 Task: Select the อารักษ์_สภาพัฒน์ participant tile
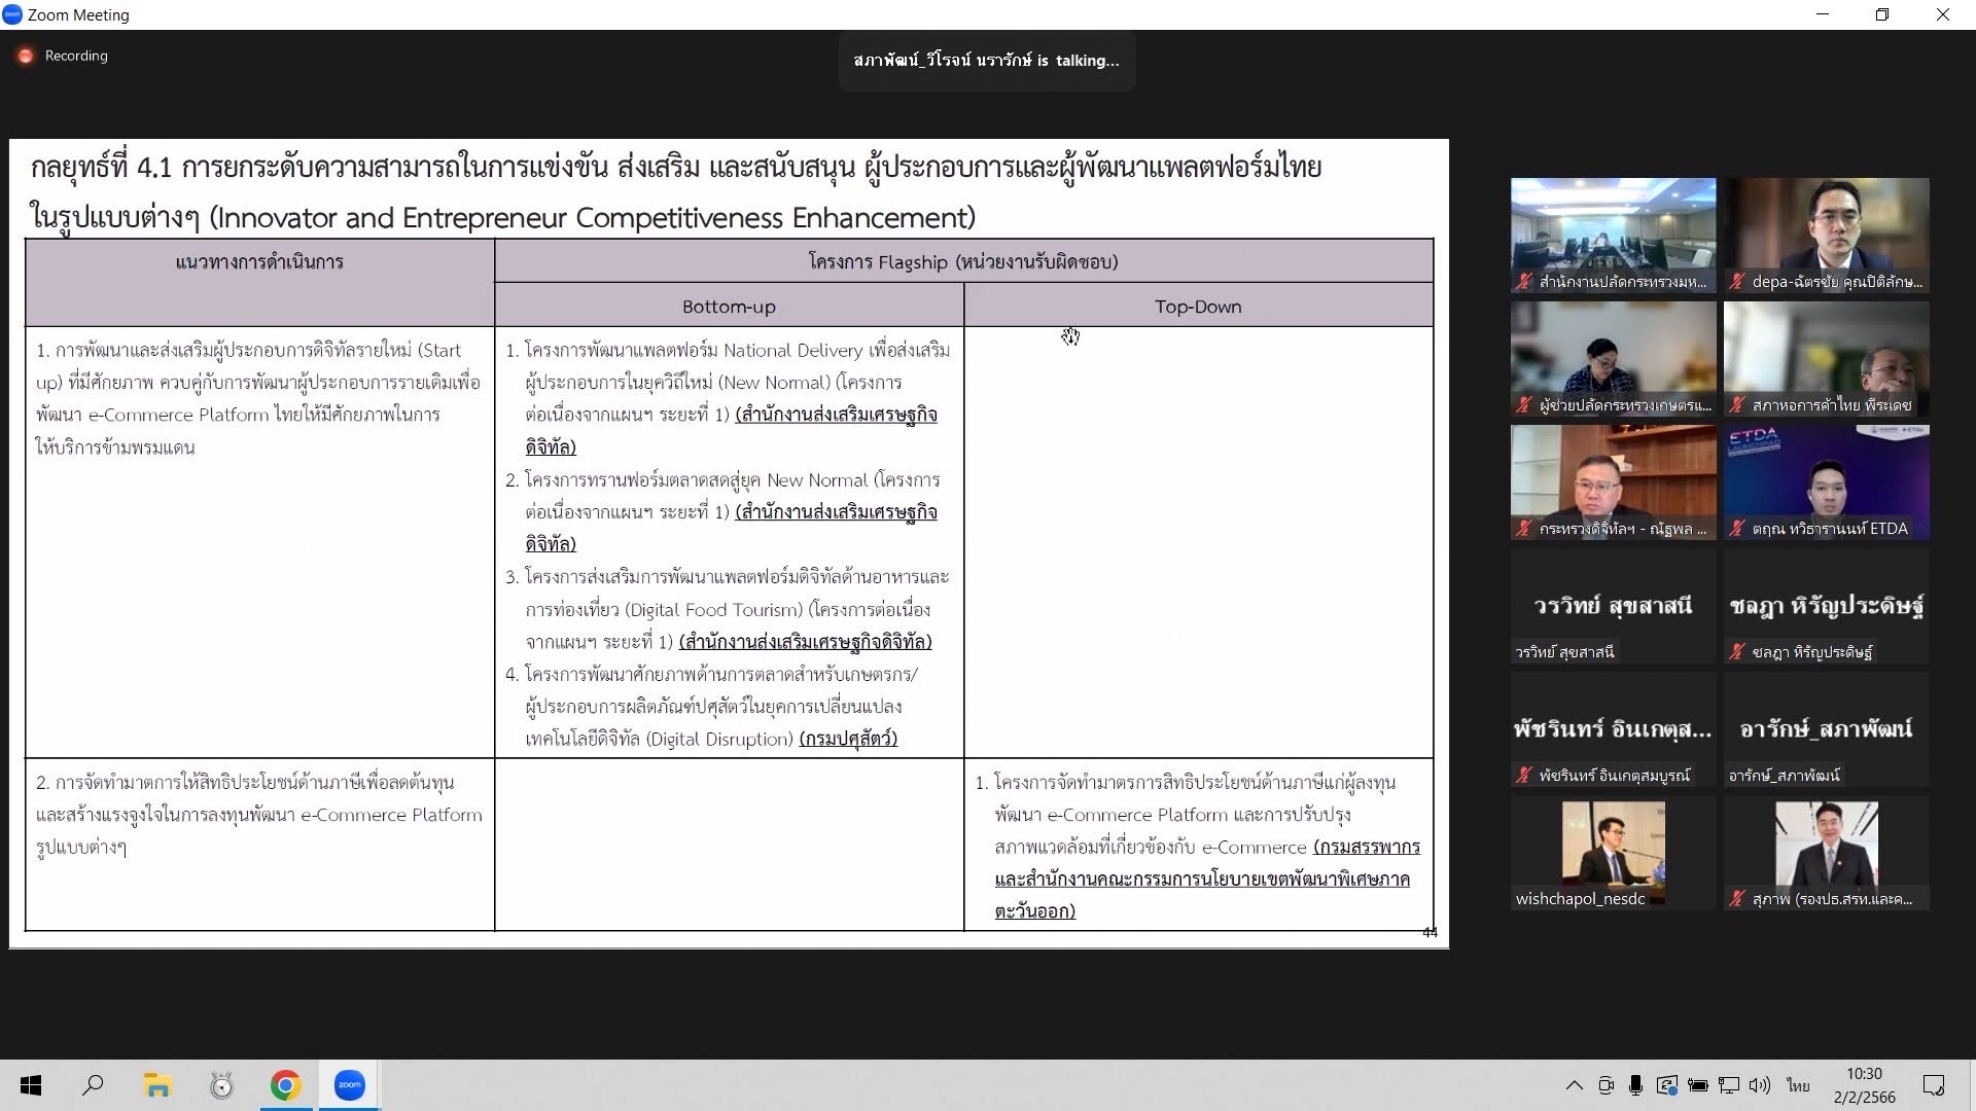click(1826, 729)
